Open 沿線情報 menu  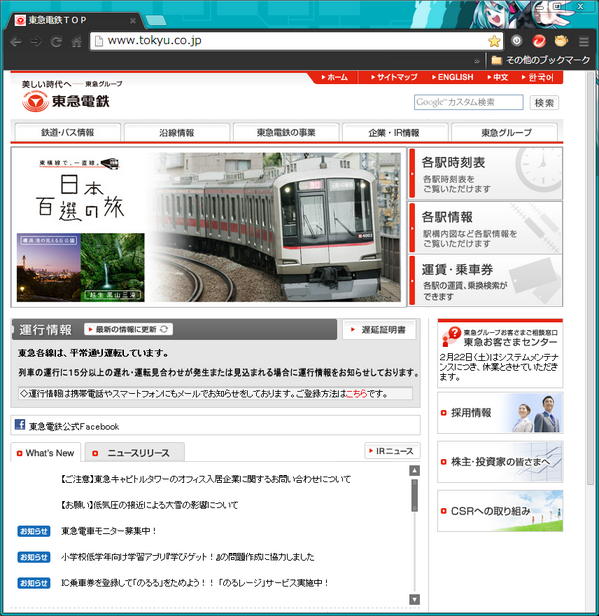[177, 132]
